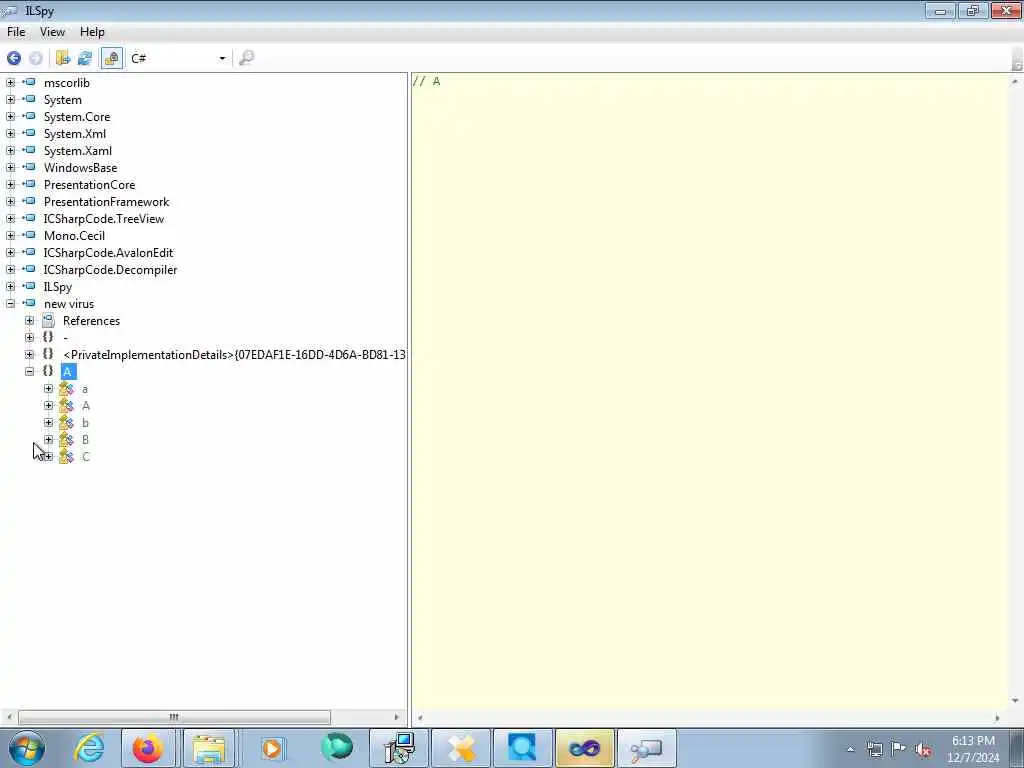The height and width of the screenshot is (768, 1024).
Task: Click the dash namespace braces icon
Action: (48, 337)
